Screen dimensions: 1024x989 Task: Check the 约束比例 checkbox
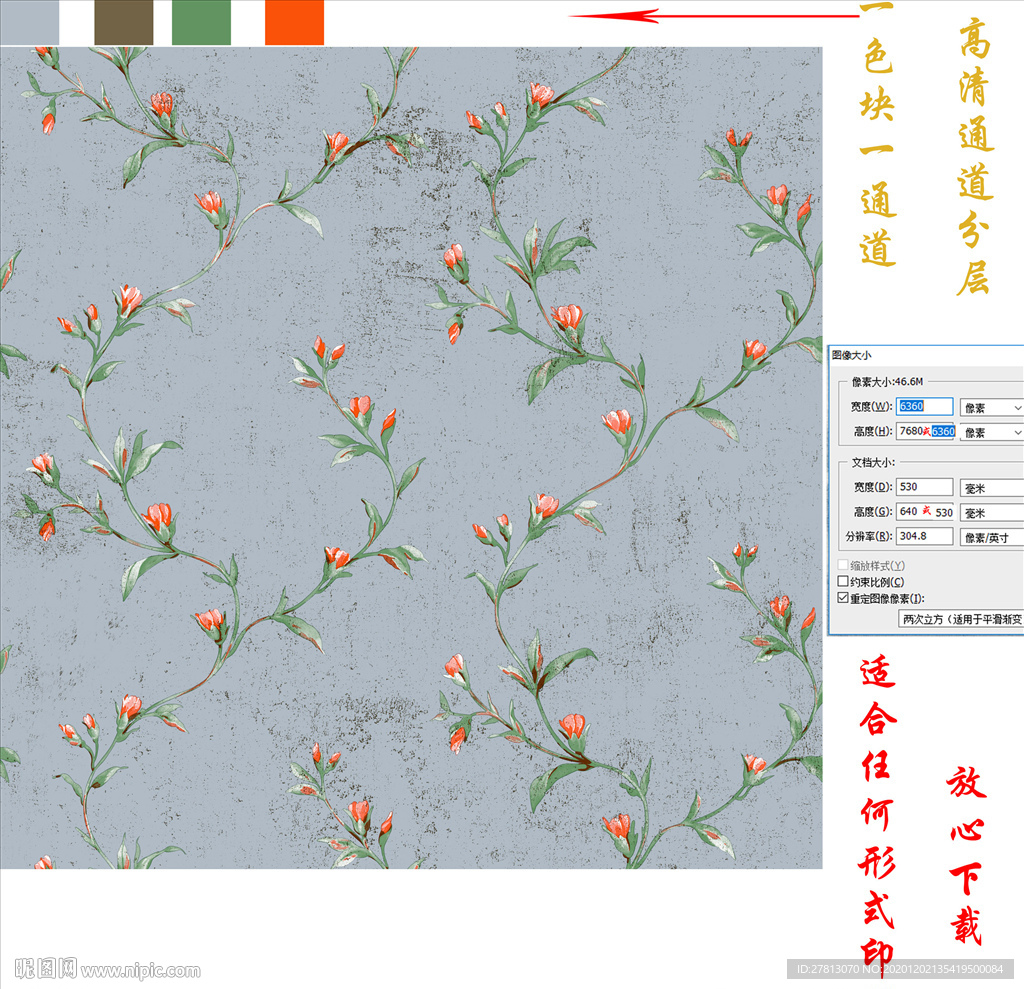(842, 582)
